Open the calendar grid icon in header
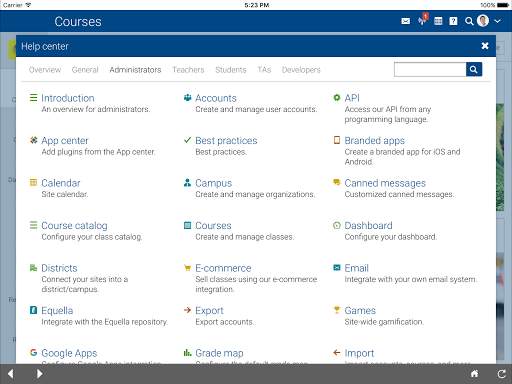The image size is (512, 384). click(x=438, y=21)
